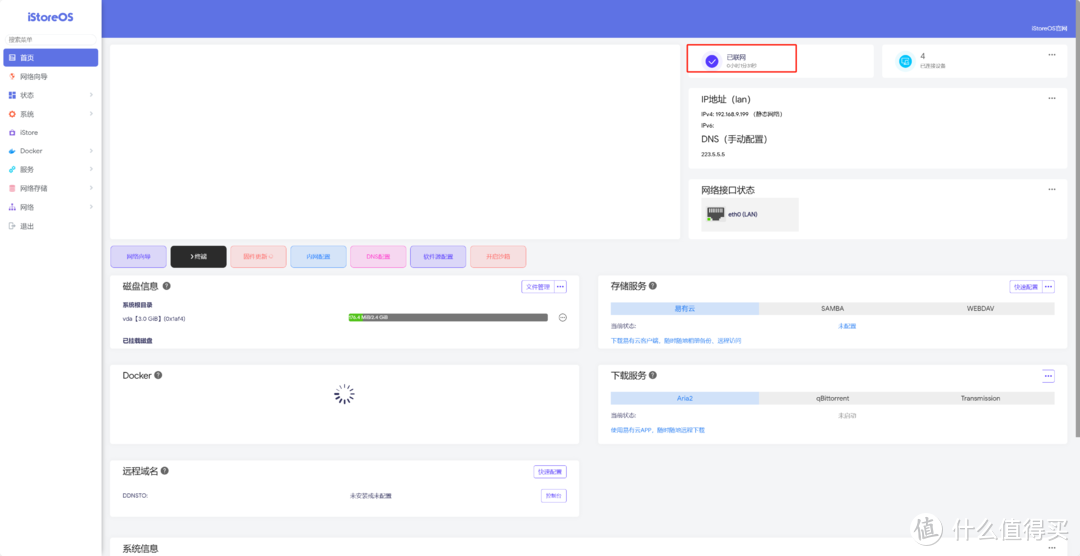This screenshot has height=556, width=1080.
Task: Expand the 状态 sidebar menu chevron
Action: 91,95
